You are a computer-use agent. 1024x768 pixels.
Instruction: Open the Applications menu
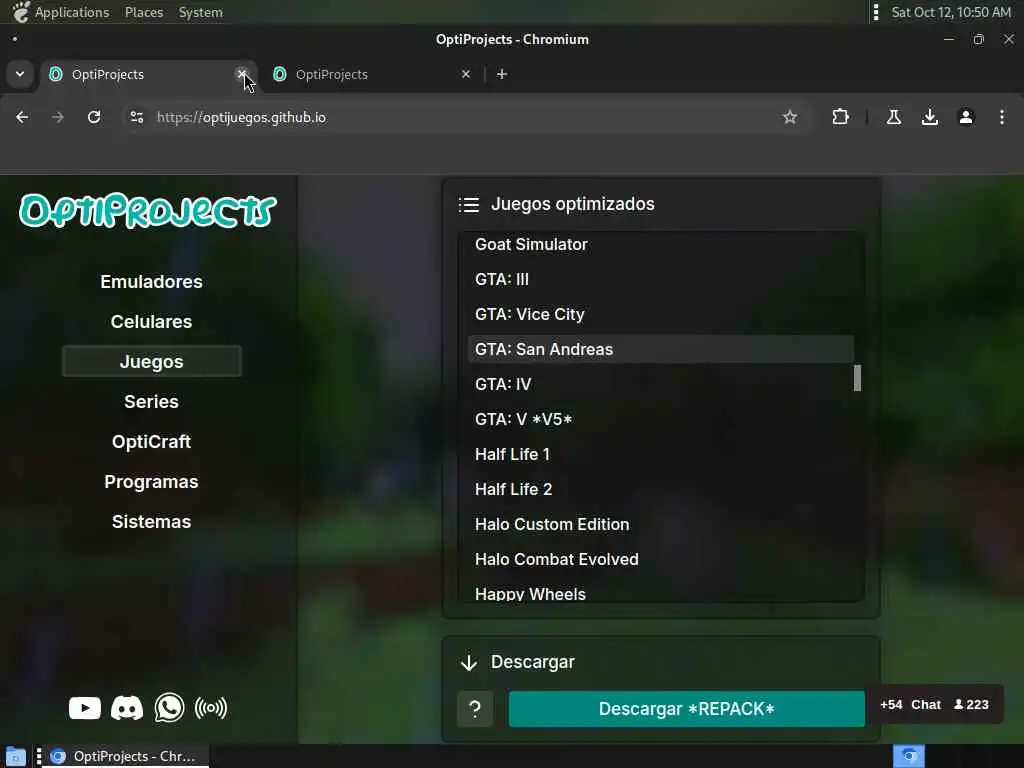coord(72,12)
